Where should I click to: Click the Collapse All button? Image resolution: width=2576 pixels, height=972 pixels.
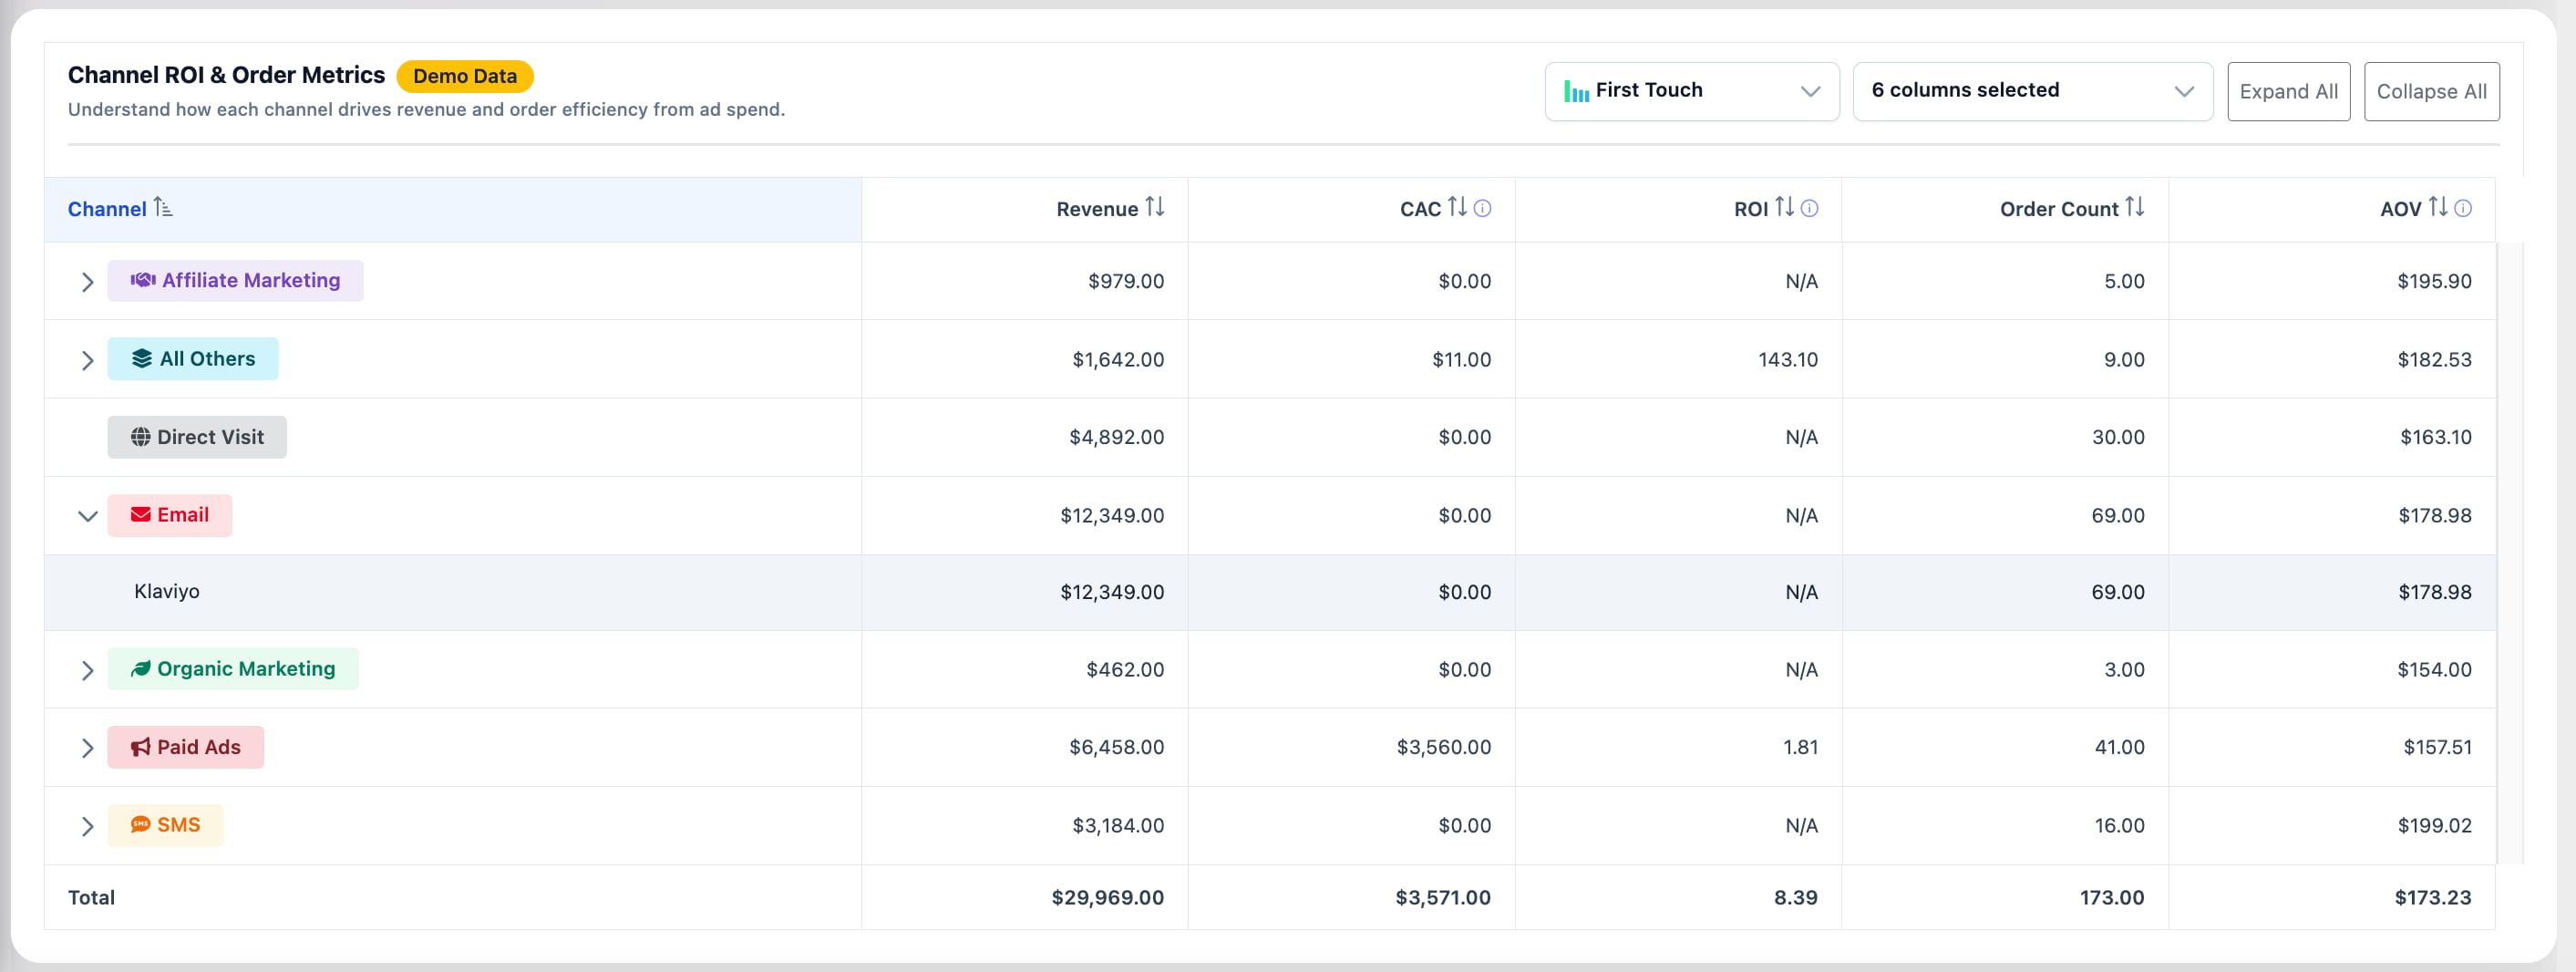pos(2431,91)
